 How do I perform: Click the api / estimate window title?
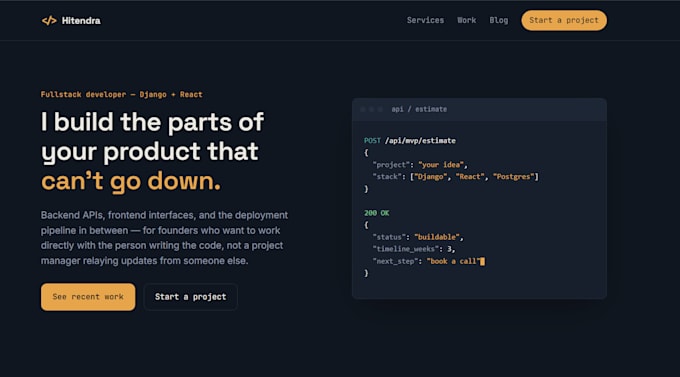point(419,109)
